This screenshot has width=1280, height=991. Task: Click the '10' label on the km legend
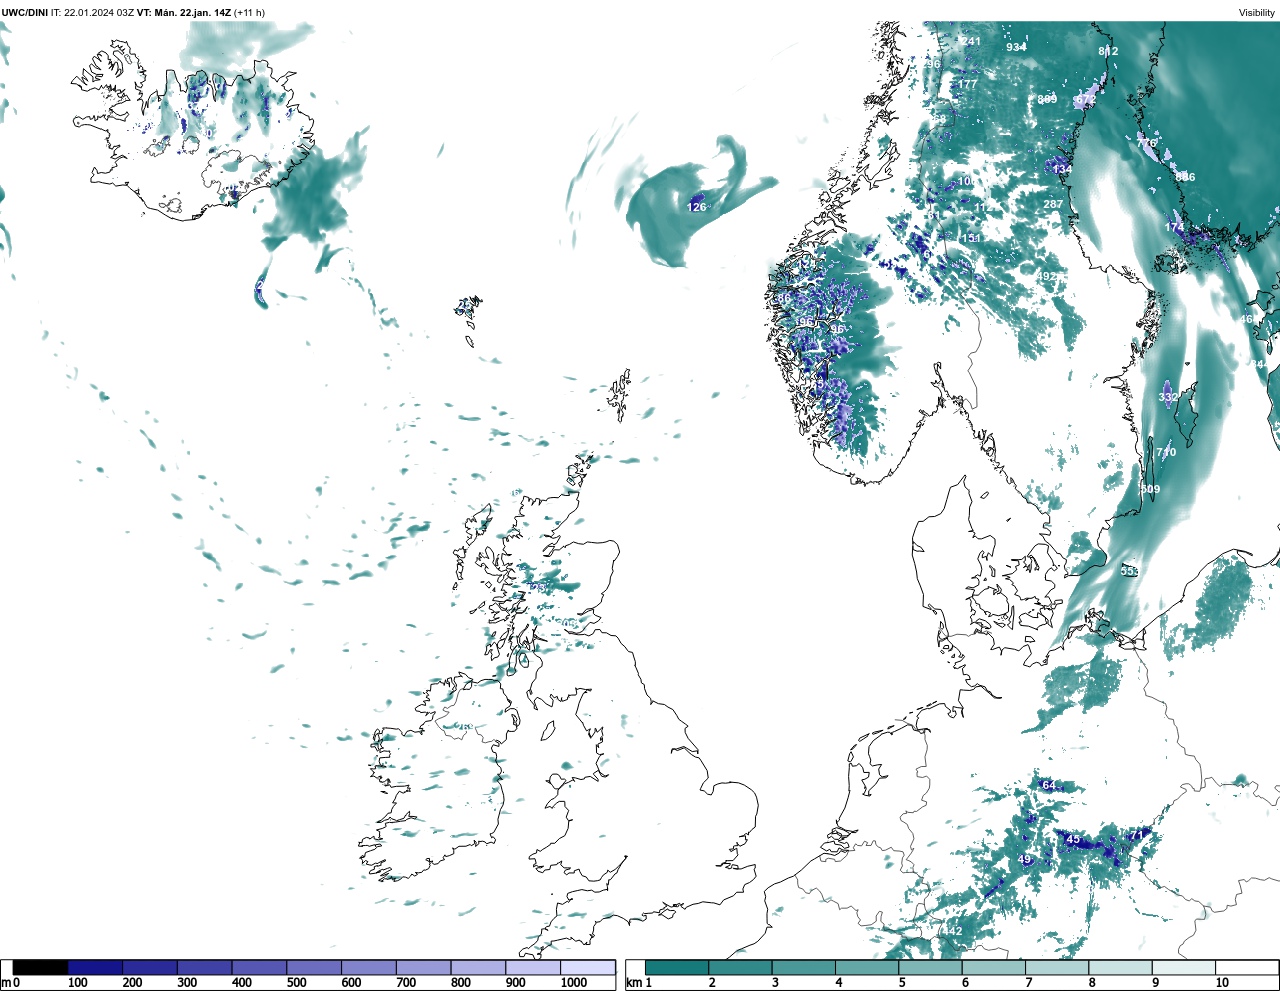tap(1222, 983)
